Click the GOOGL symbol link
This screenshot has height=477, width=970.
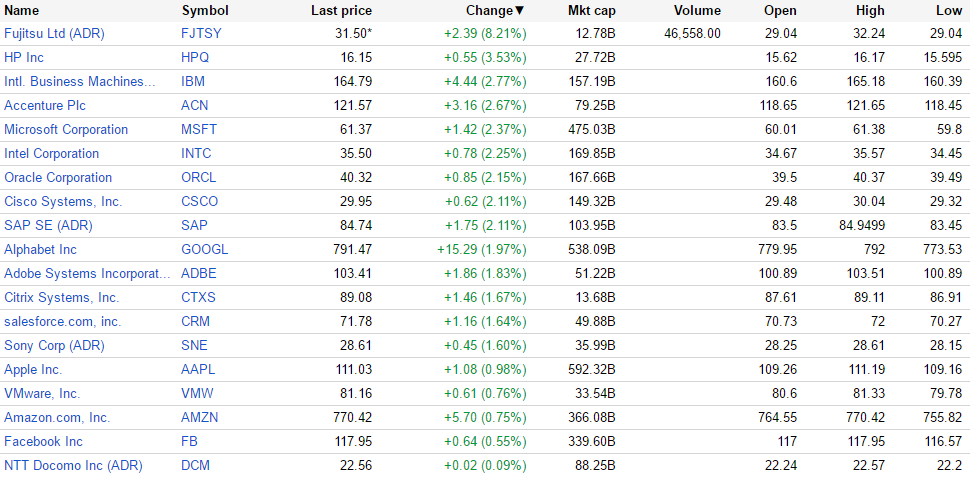coord(204,249)
